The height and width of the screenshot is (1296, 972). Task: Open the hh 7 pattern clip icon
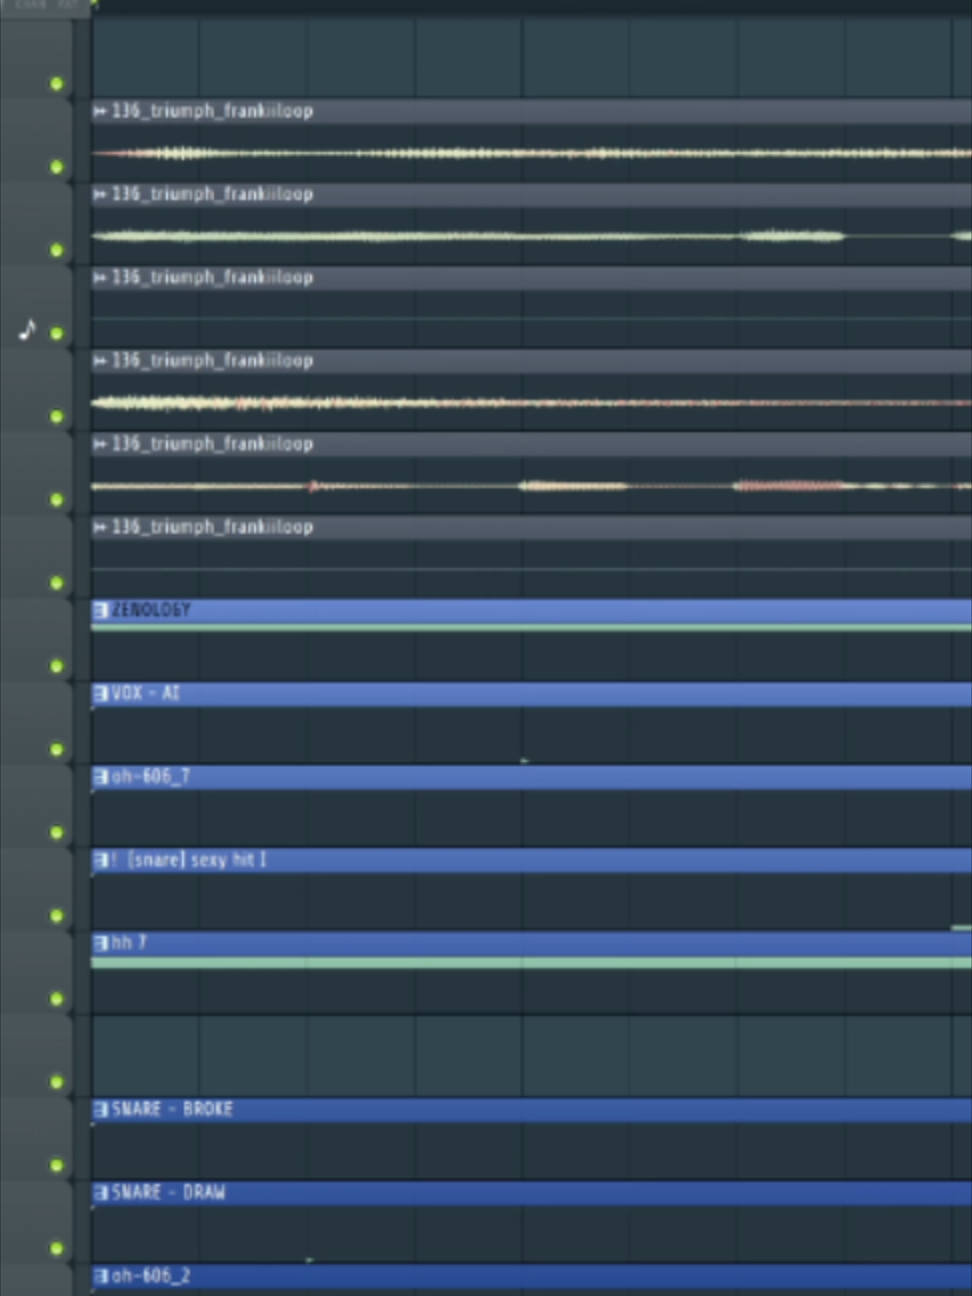pyautogui.click(x=100, y=942)
